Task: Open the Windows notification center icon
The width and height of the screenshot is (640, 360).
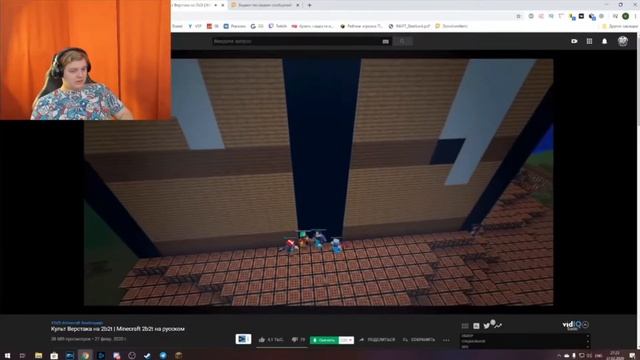Action: 632,356
